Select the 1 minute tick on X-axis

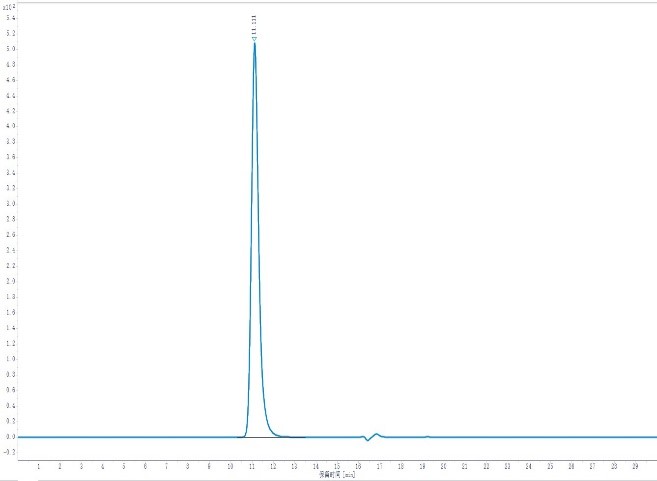(38, 466)
